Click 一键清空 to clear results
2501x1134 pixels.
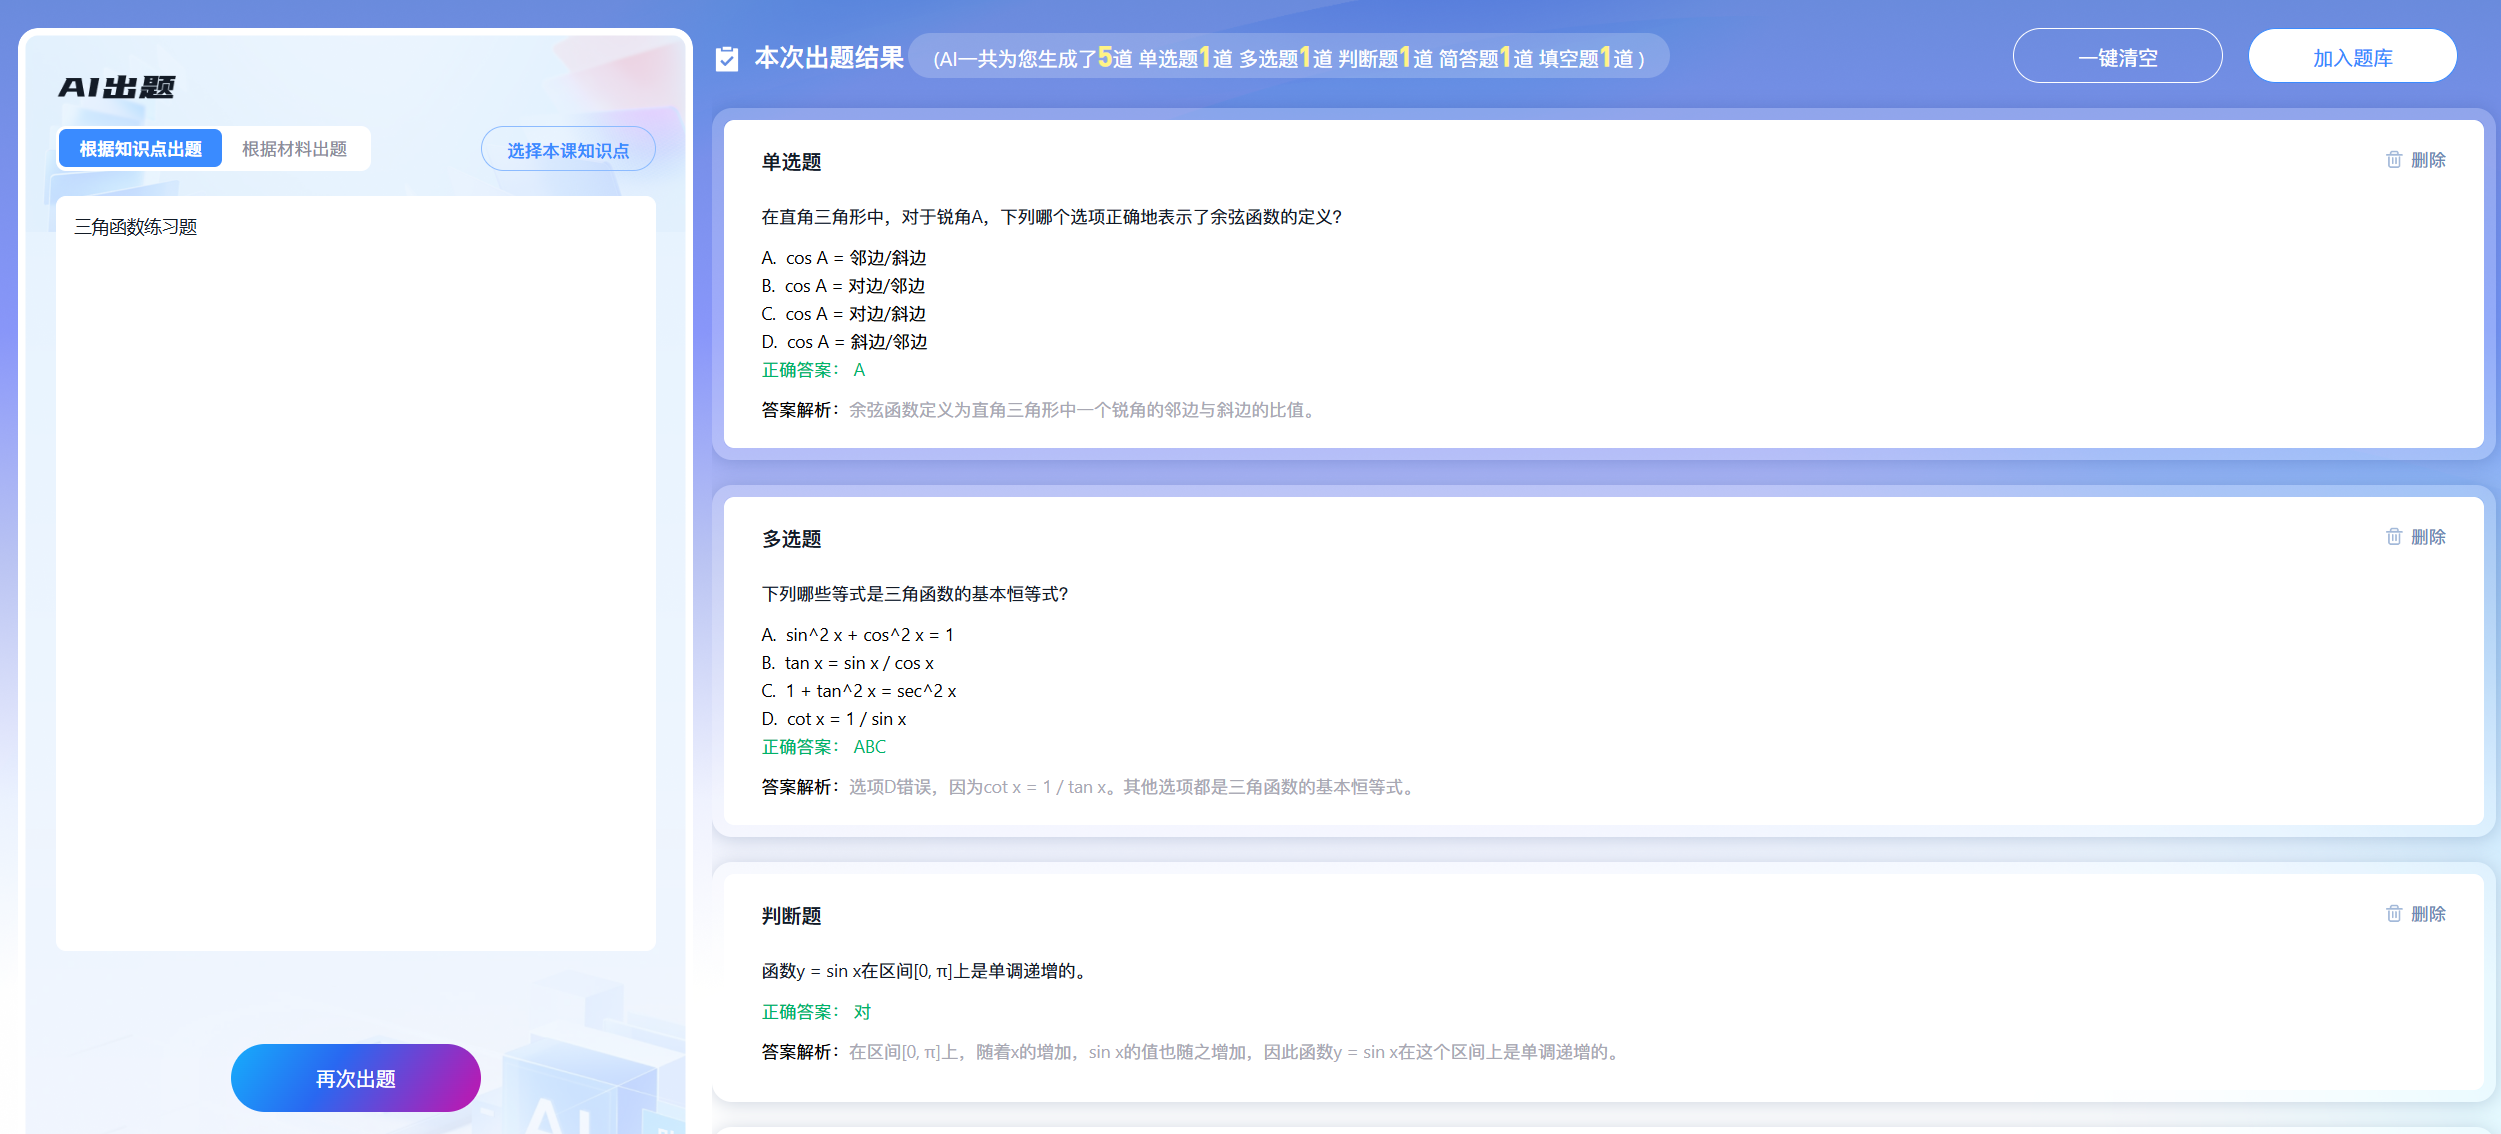[2116, 57]
